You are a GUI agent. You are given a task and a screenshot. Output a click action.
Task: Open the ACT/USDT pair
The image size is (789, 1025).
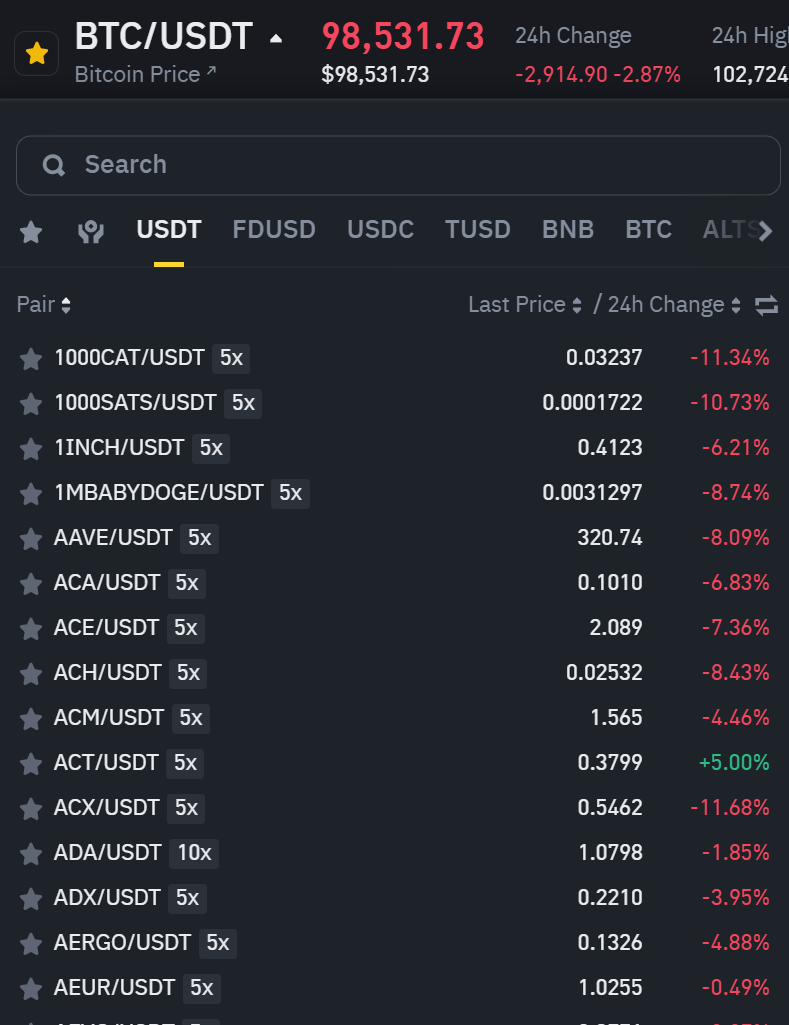394,763
